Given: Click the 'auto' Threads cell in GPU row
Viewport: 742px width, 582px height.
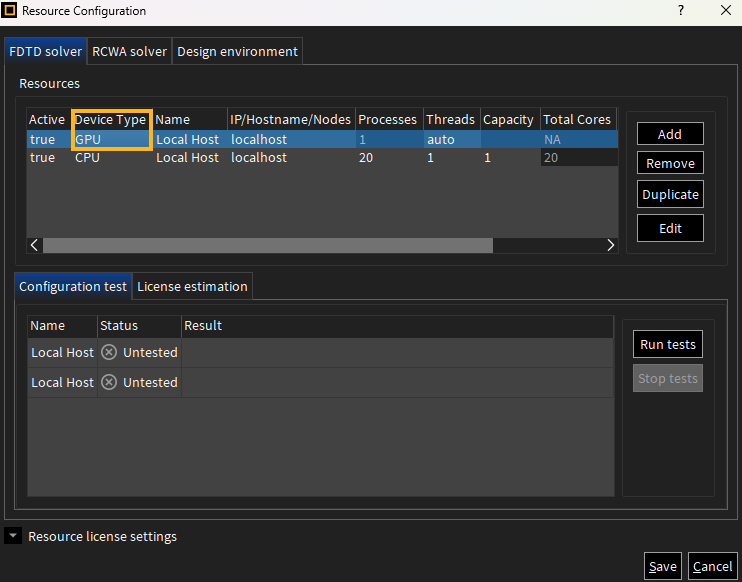Looking at the screenshot, I should pos(452,139).
